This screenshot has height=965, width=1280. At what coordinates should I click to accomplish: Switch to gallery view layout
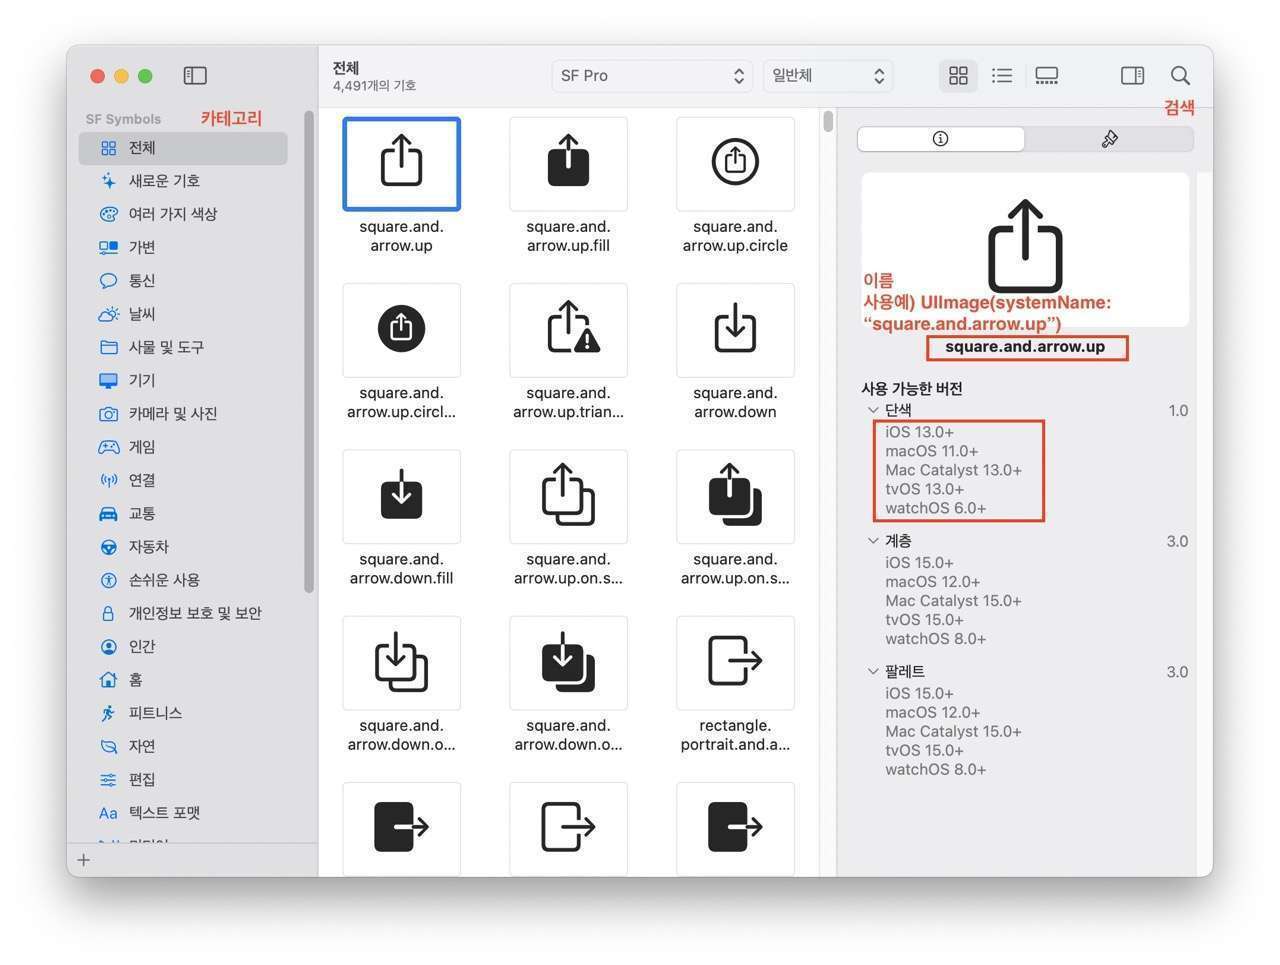tap(1046, 76)
